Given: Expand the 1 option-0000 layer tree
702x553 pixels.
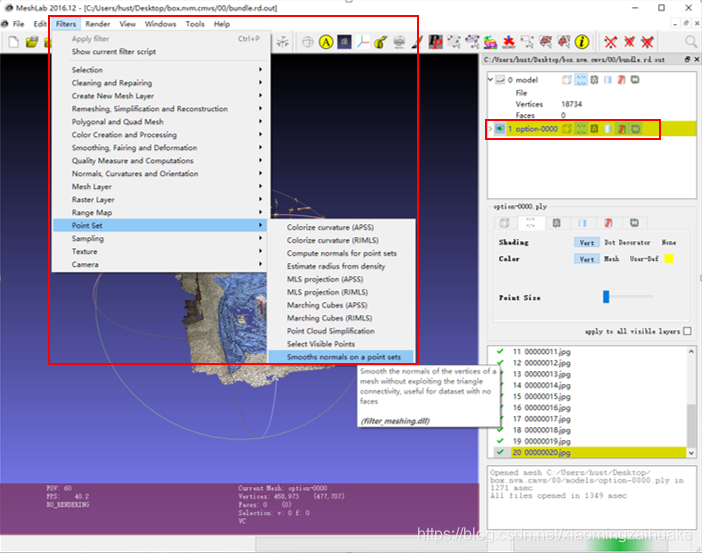Looking at the screenshot, I should tap(490, 129).
